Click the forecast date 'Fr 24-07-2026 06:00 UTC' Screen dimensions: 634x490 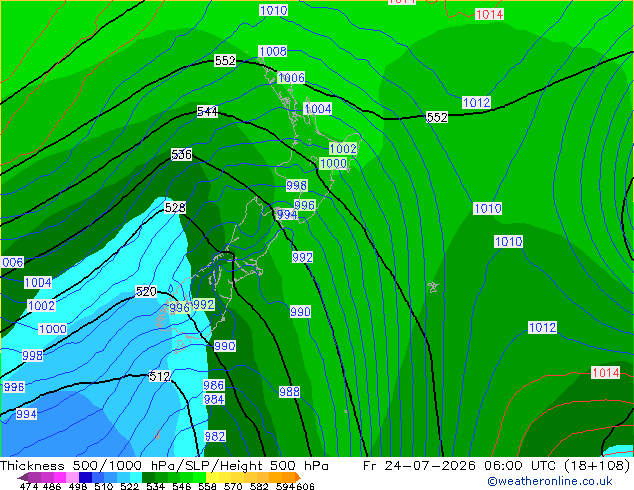[461, 466]
